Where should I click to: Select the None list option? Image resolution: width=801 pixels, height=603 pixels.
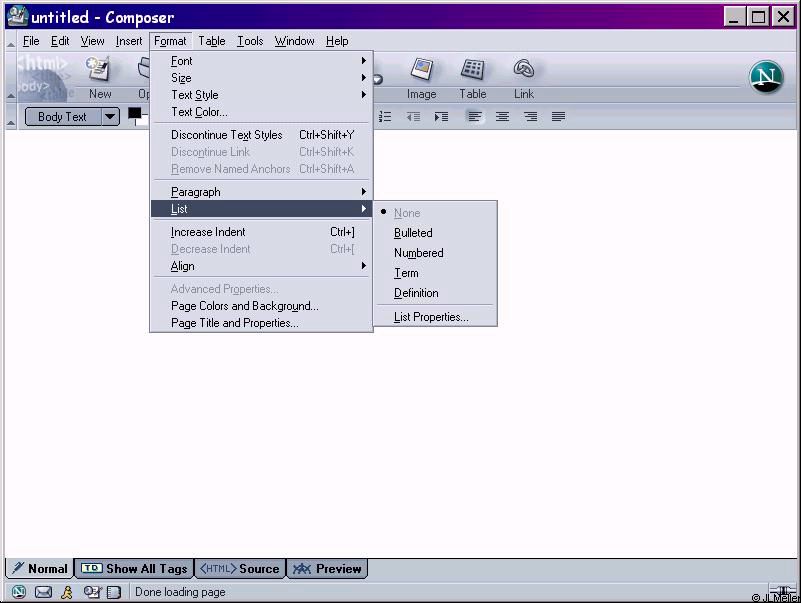pyautogui.click(x=435, y=213)
